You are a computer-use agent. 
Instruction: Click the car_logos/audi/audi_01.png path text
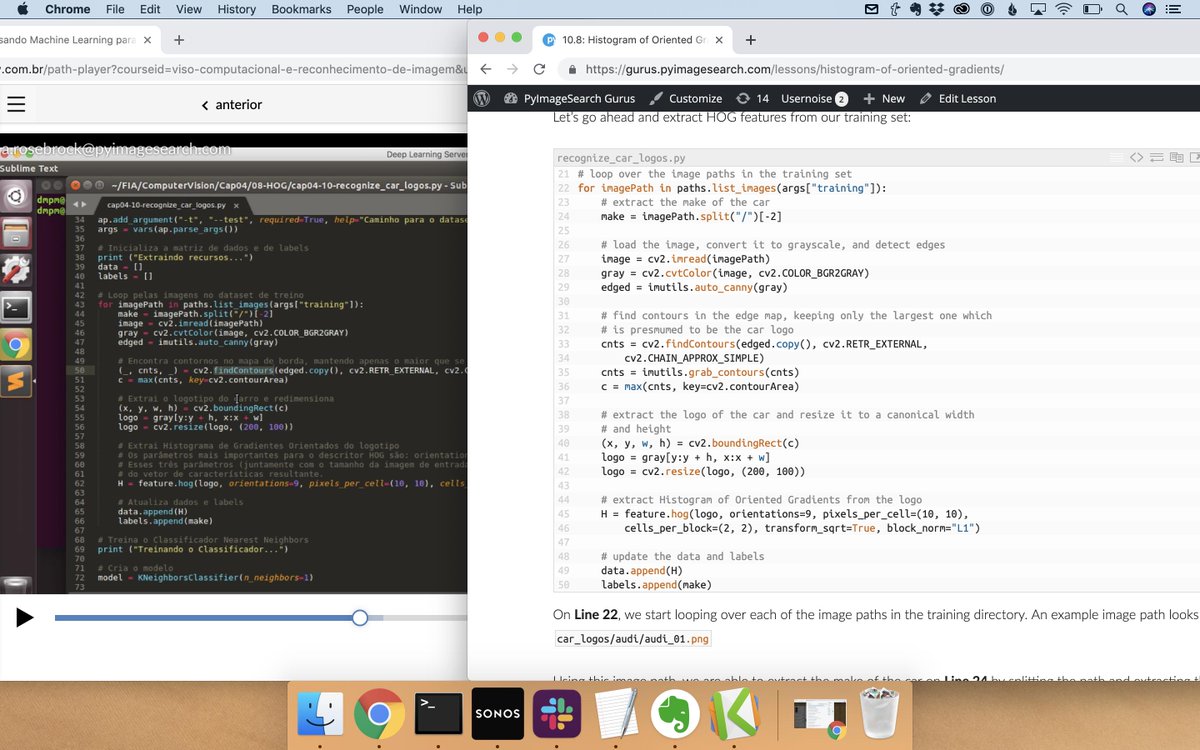coord(634,638)
